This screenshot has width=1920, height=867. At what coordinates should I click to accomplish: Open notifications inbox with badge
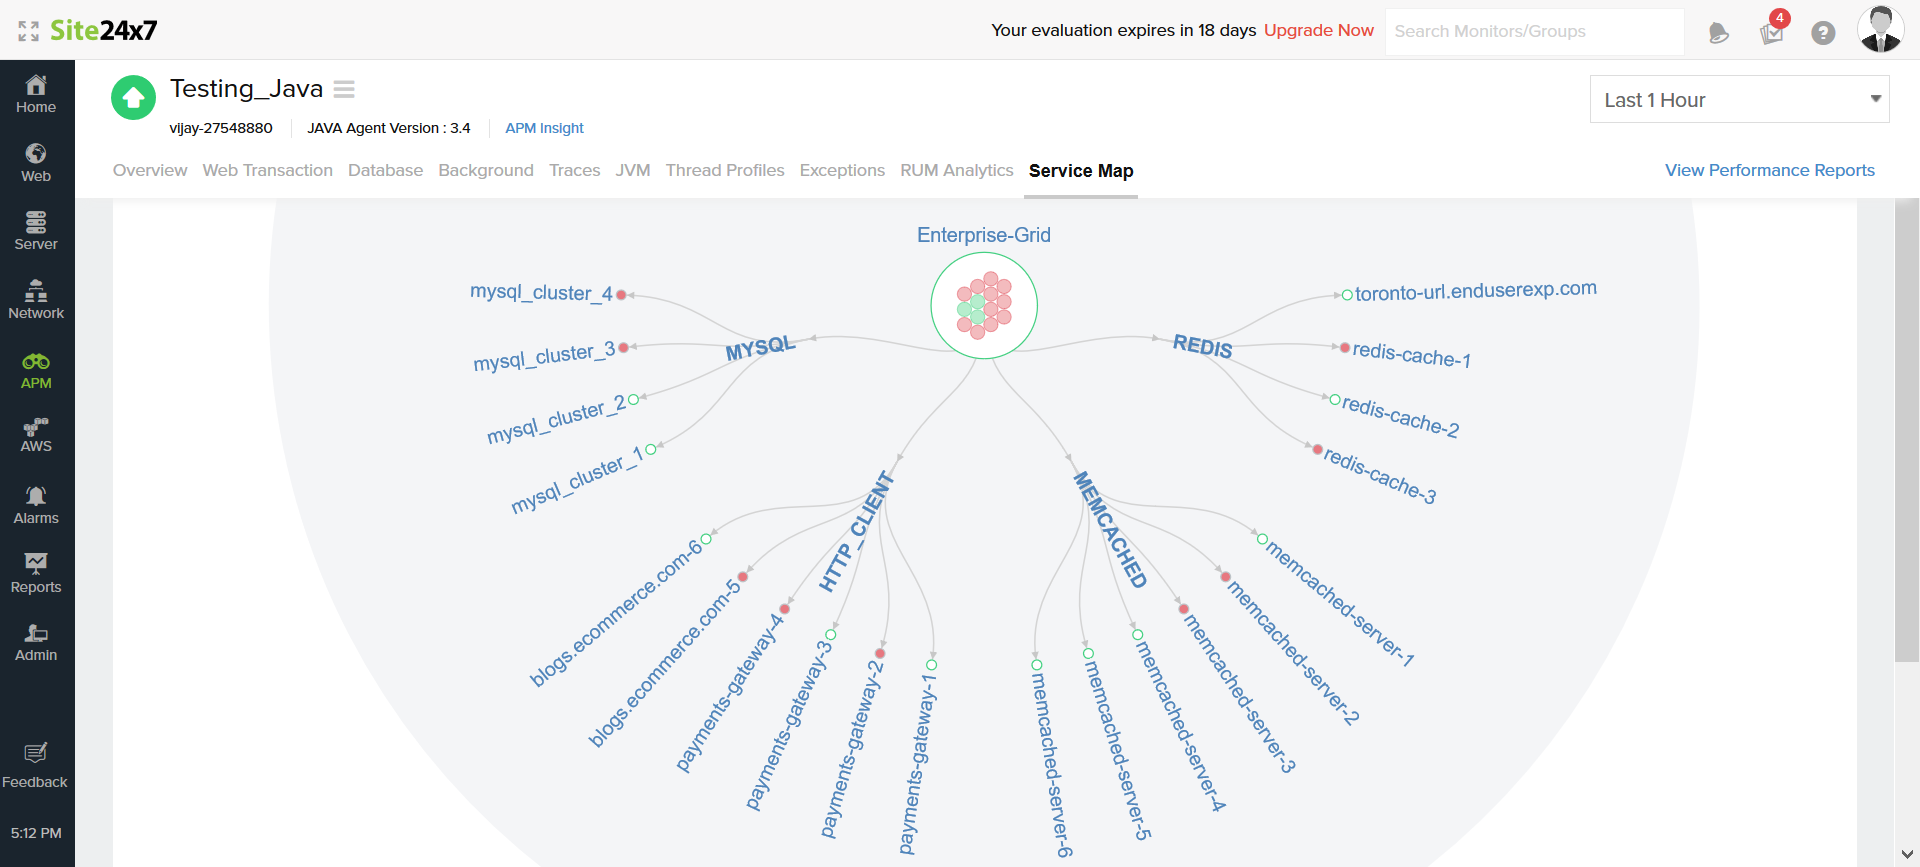pyautogui.click(x=1772, y=32)
